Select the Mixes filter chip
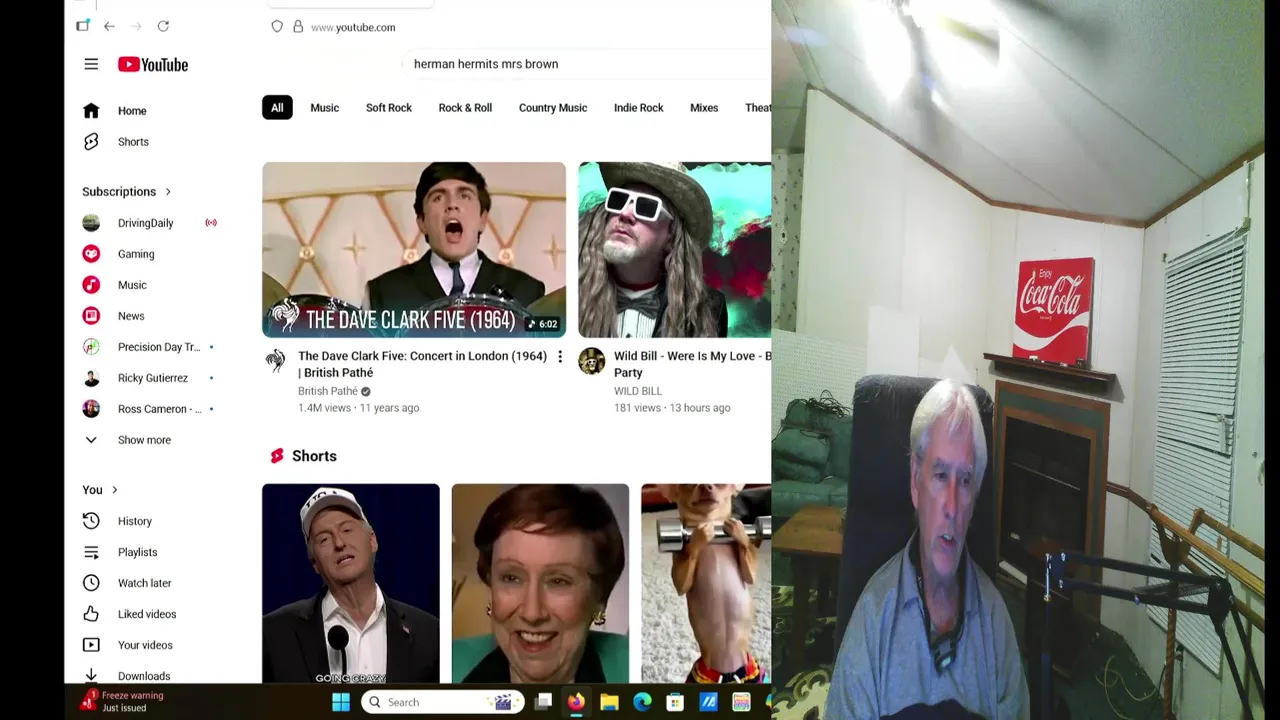The height and width of the screenshot is (720, 1280). coord(704,108)
